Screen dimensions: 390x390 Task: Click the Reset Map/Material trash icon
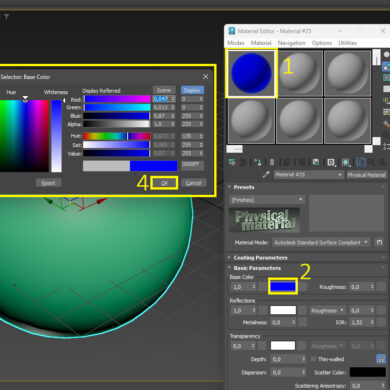[272, 162]
